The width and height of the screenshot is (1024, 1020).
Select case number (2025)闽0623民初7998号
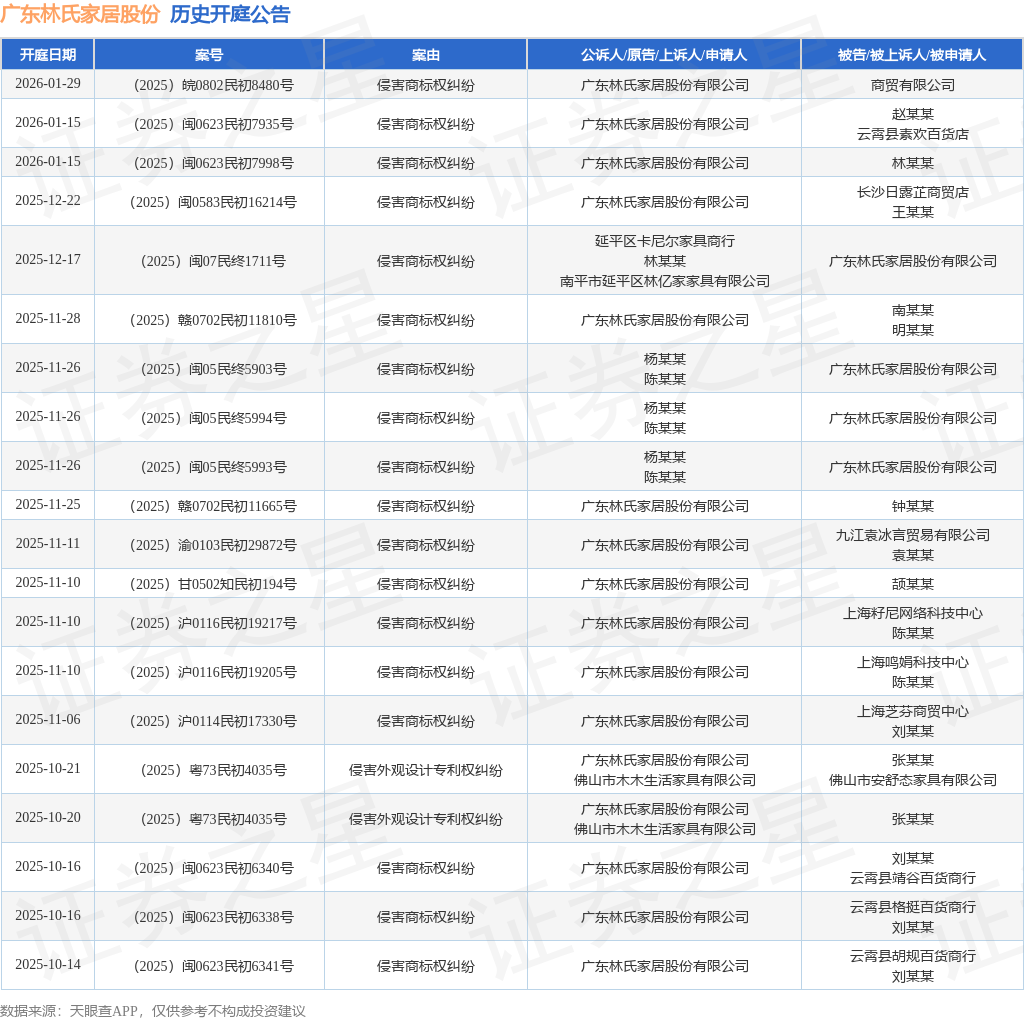213,163
